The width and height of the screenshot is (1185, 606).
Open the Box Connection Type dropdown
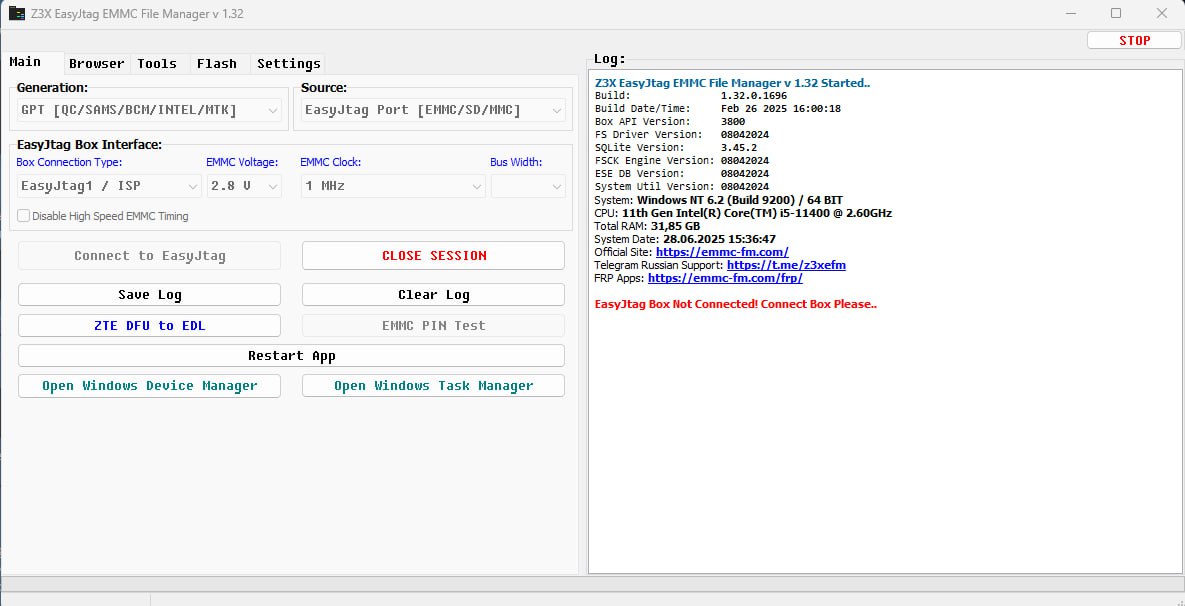109,186
